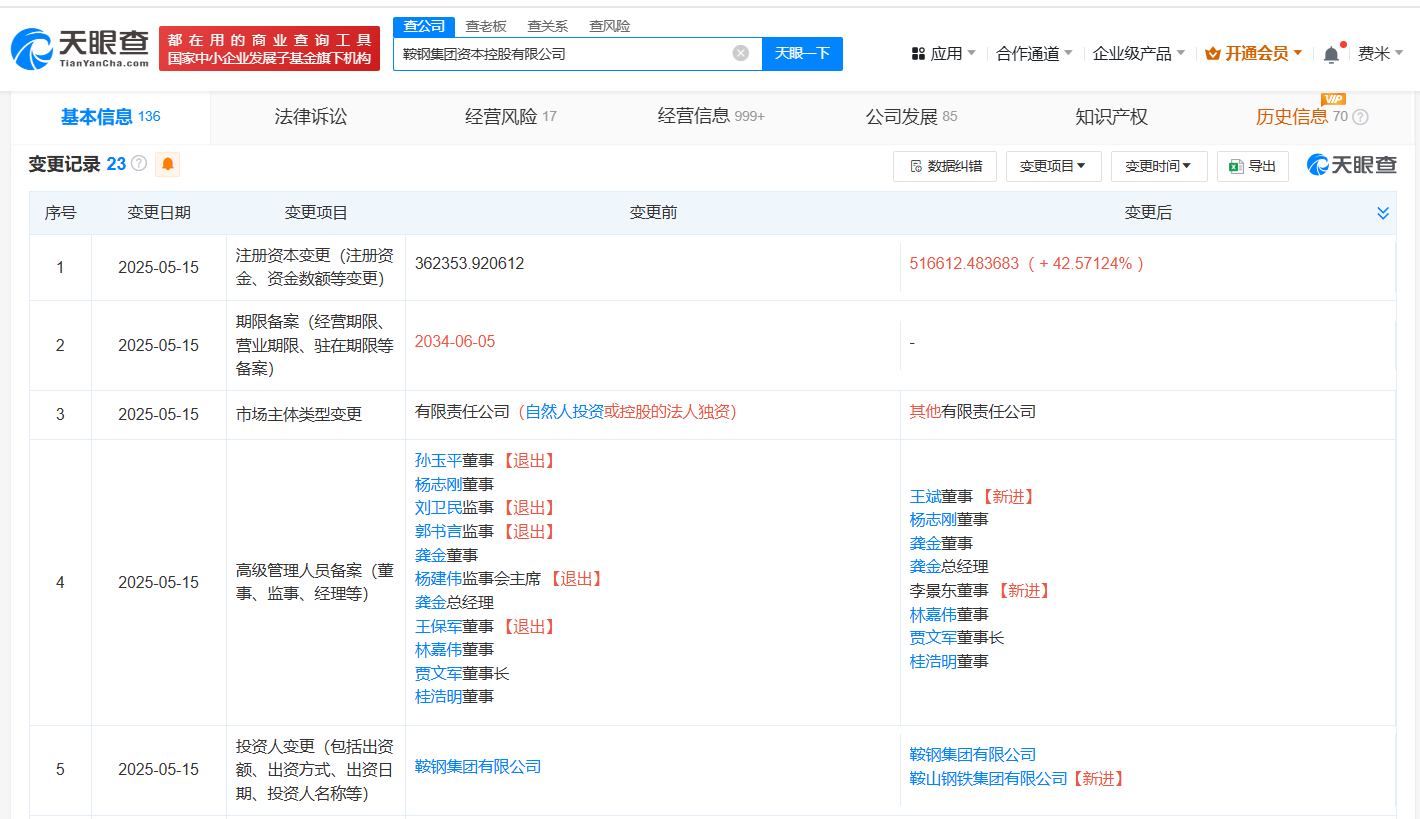Click the 序号 column header
Screen dimensions: 1420x819
point(60,213)
